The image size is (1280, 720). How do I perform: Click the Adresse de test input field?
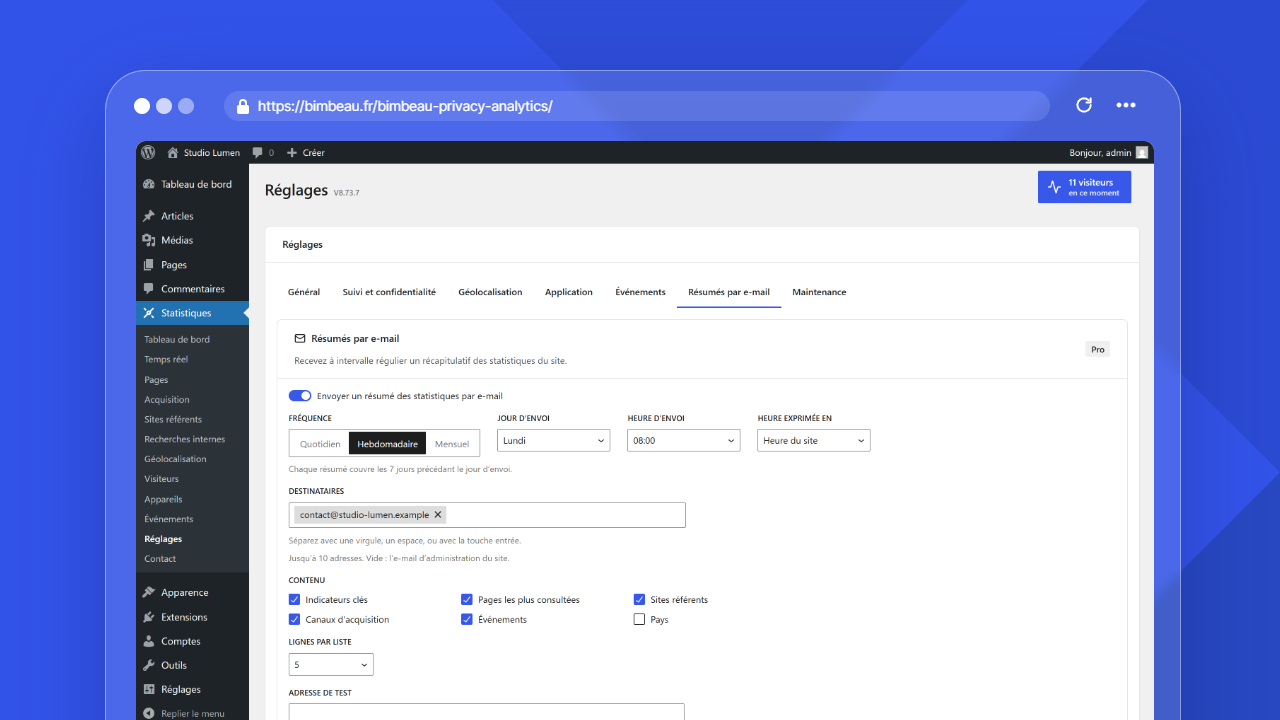(x=487, y=712)
